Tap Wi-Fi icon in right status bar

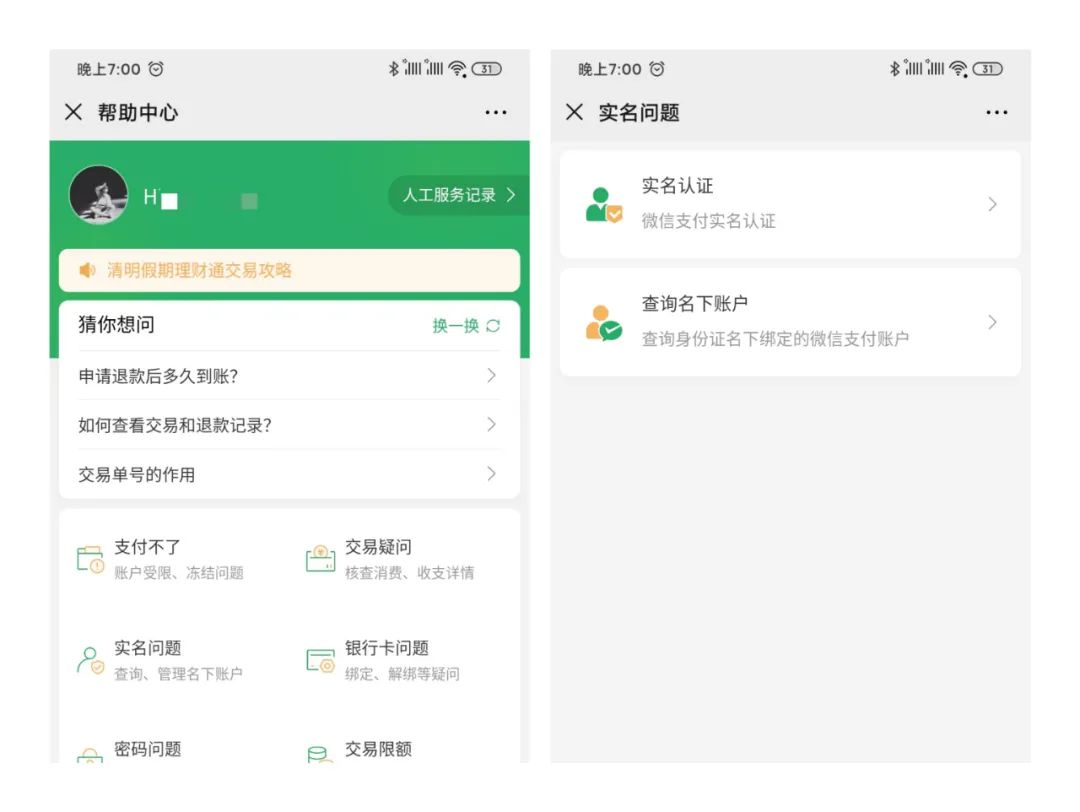pos(958,69)
